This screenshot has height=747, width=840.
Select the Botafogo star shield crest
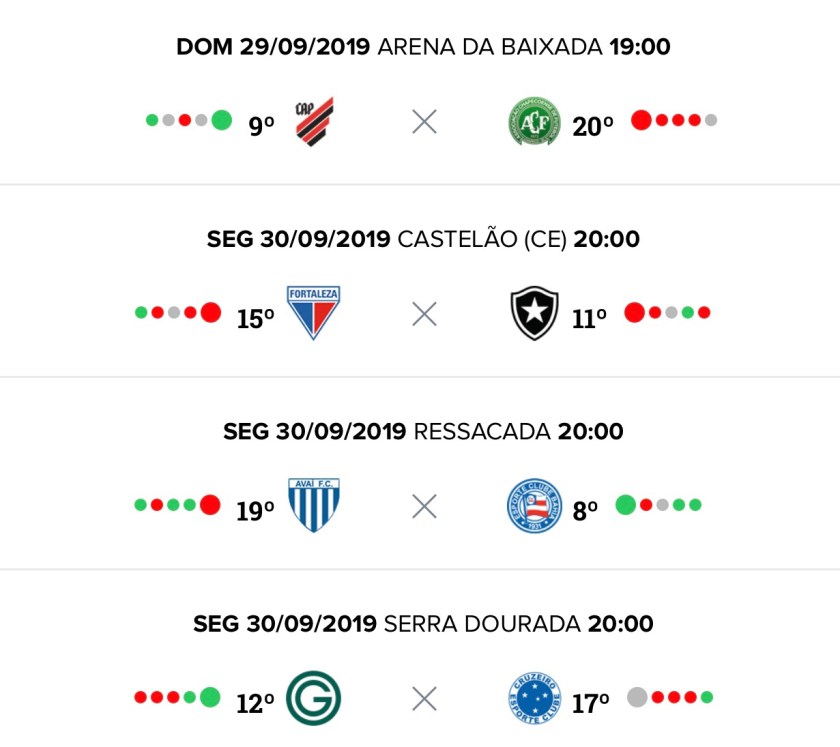534,314
